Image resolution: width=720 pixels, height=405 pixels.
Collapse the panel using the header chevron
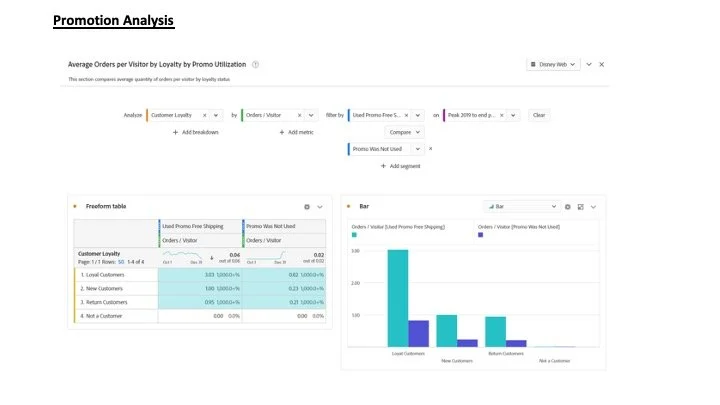pos(589,64)
